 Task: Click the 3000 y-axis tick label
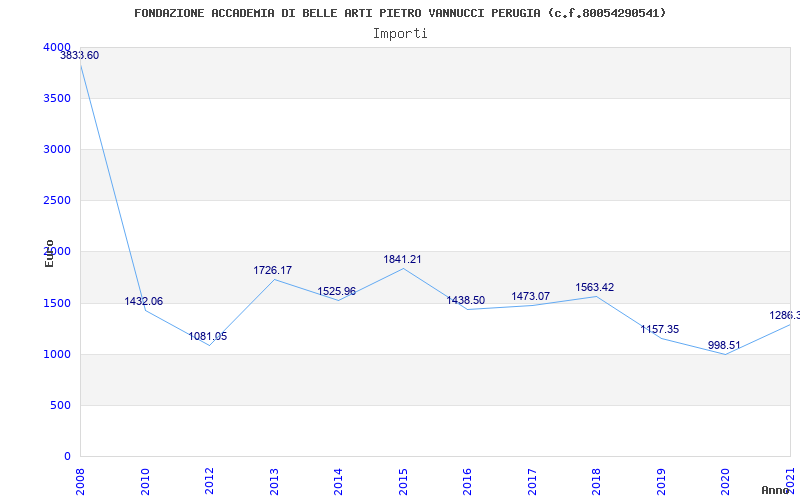pos(57,149)
